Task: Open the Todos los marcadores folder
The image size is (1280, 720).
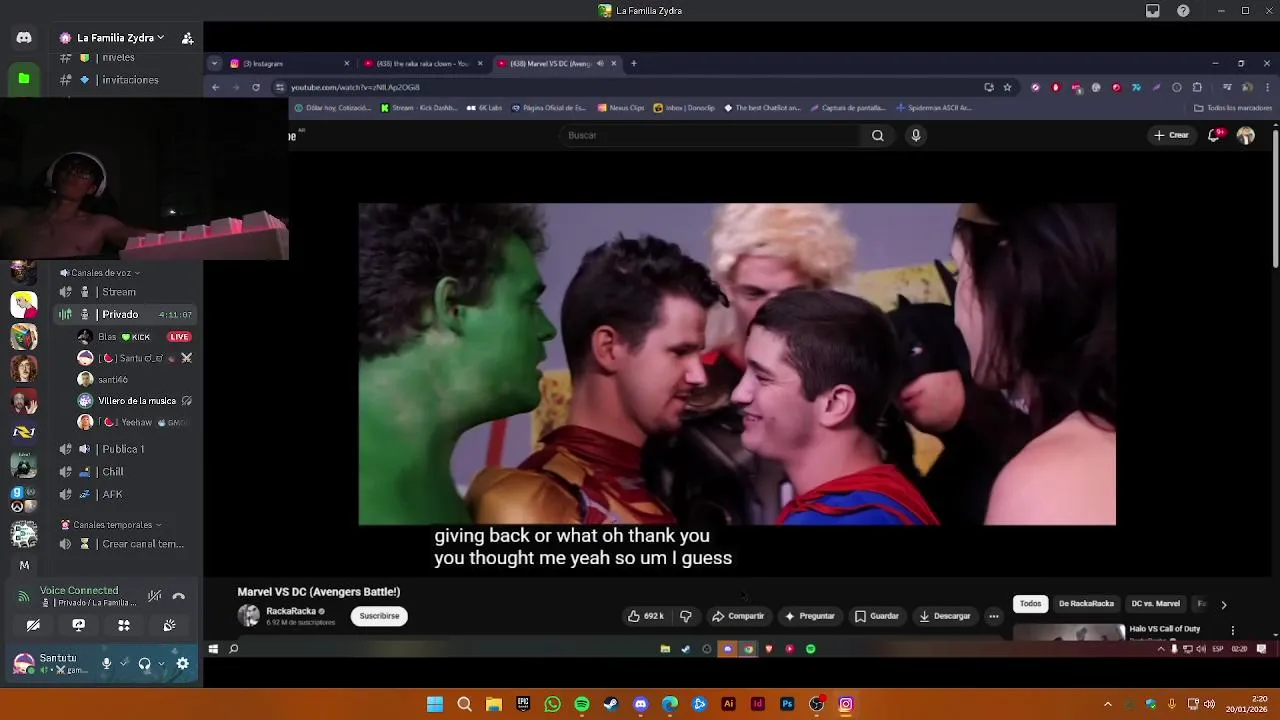Action: click(1233, 108)
